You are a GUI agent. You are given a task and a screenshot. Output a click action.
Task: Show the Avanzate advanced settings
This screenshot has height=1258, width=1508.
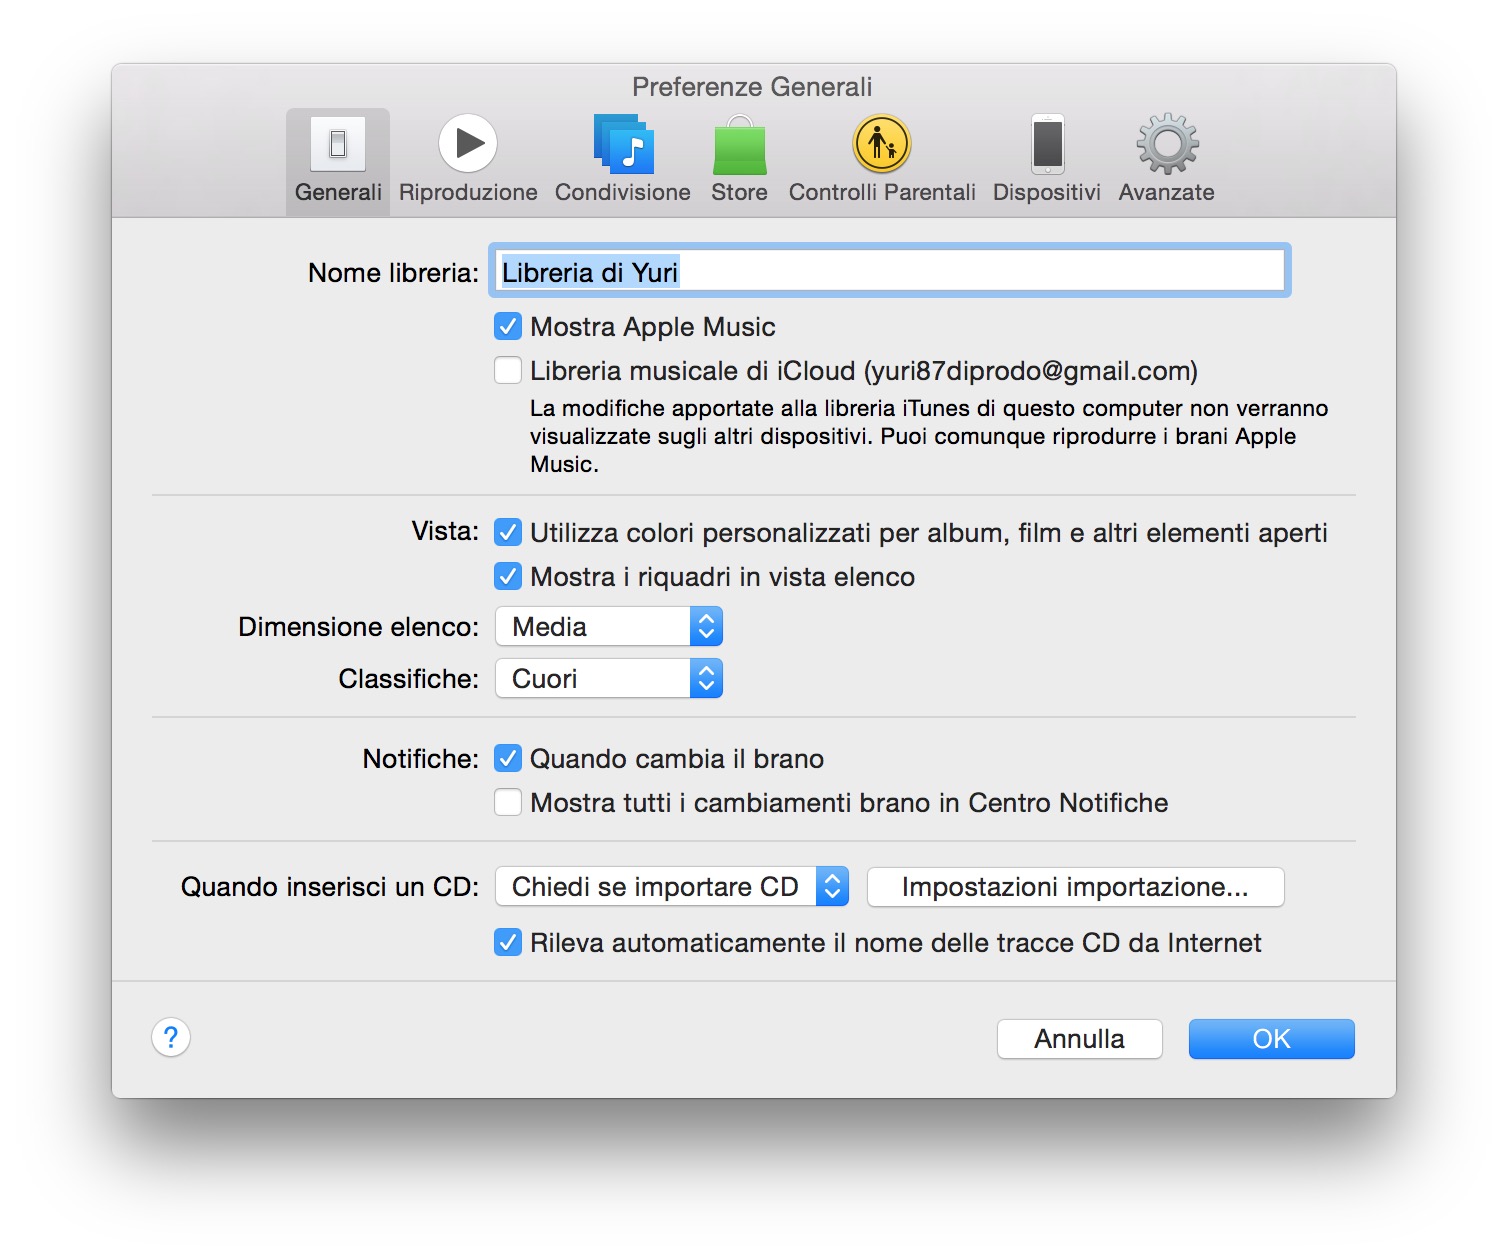[x=1167, y=160]
